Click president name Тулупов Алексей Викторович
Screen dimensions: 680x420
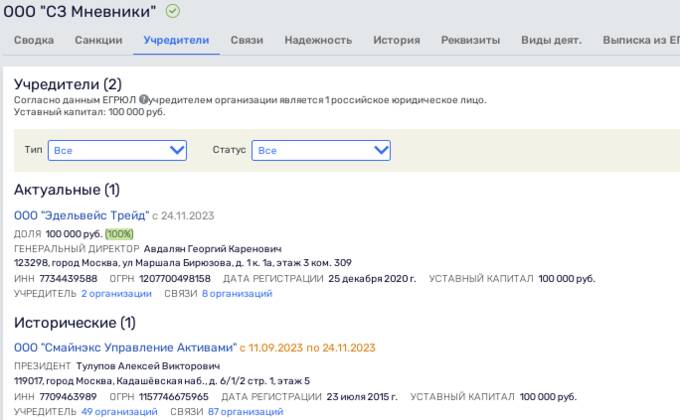tap(148, 366)
